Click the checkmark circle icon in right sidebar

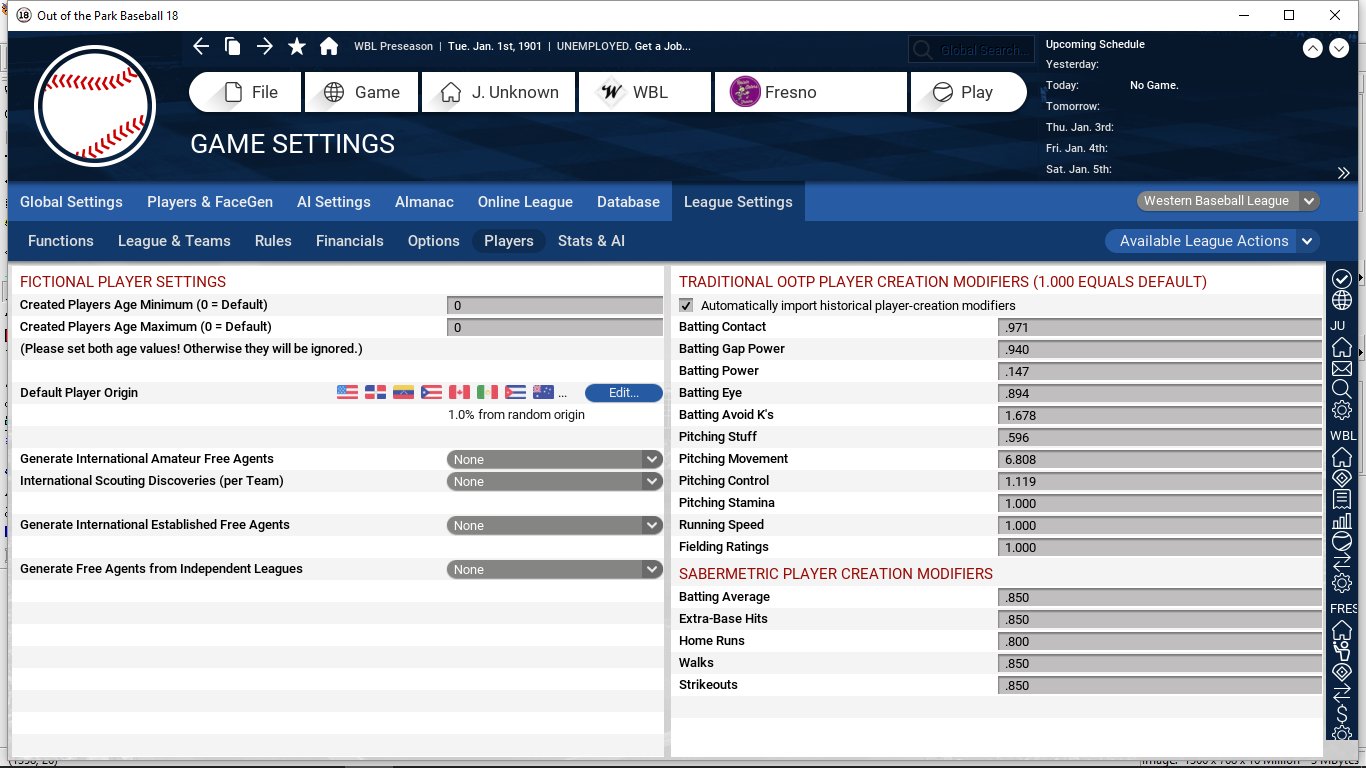pos(1342,279)
